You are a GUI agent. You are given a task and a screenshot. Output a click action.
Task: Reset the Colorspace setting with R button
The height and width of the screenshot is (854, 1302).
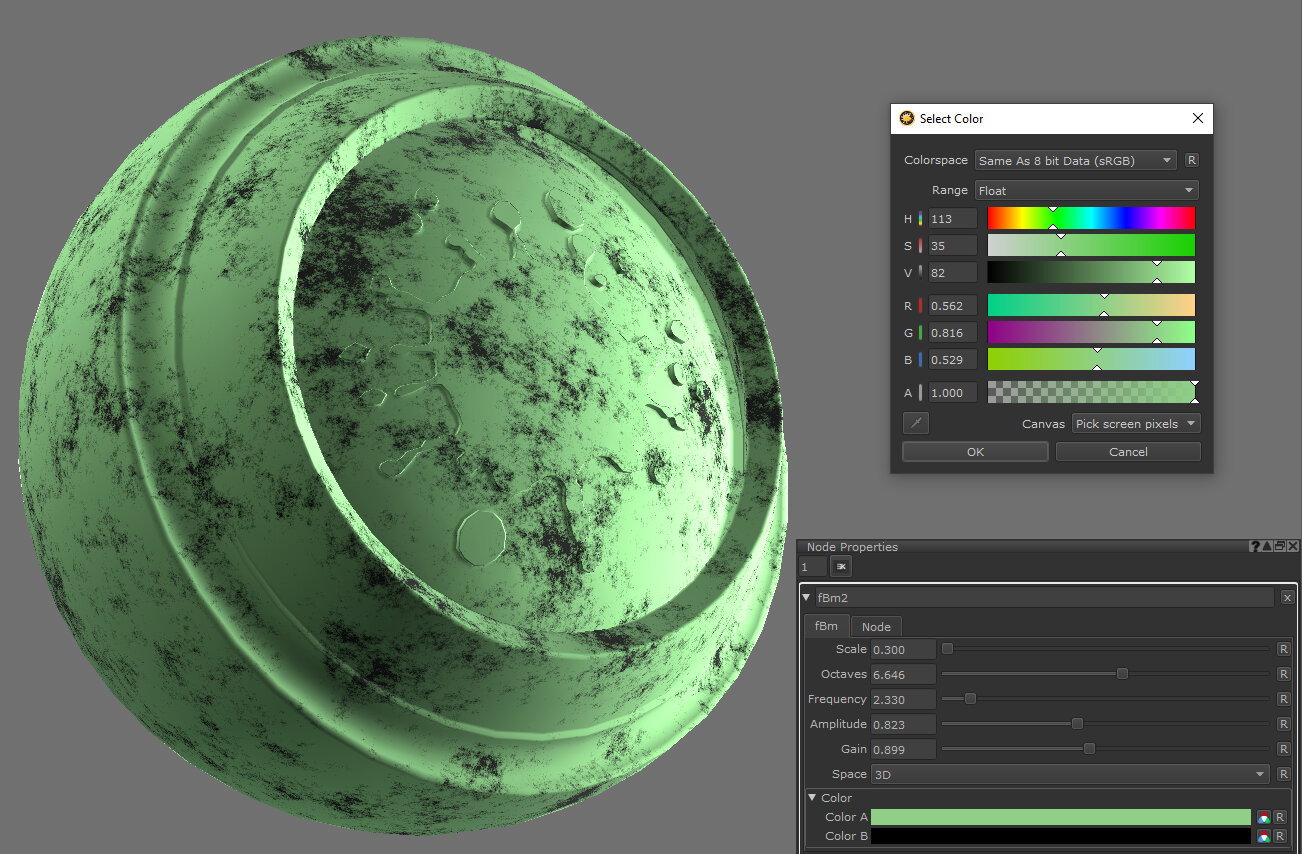[1191, 160]
